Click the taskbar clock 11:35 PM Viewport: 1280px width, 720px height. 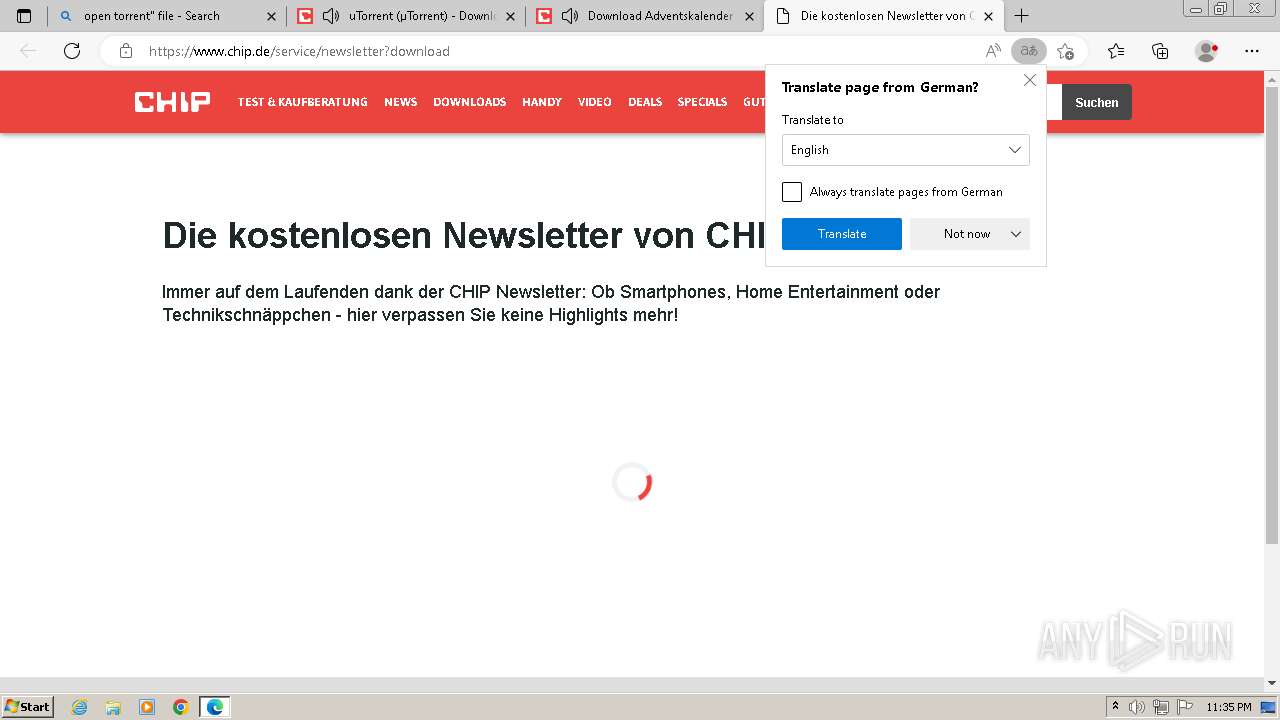(1229, 707)
